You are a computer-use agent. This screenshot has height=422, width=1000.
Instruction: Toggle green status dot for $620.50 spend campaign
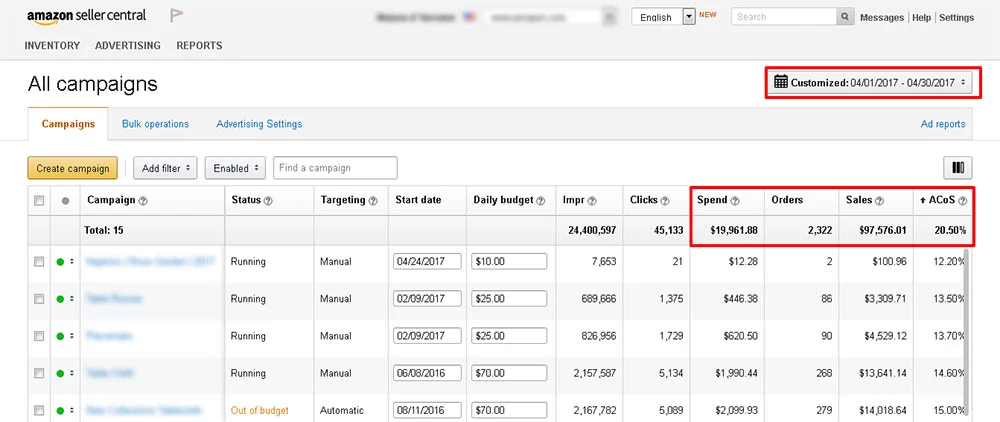tap(60, 336)
